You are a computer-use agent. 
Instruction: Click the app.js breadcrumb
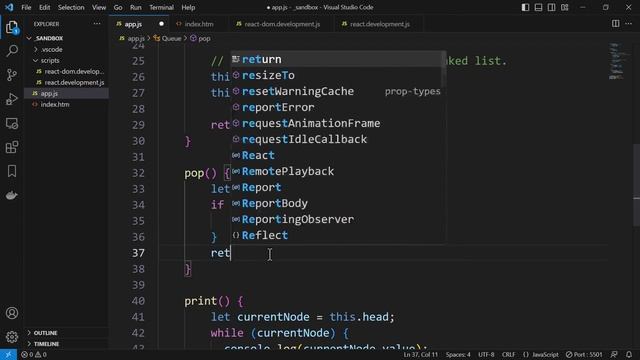132,38
